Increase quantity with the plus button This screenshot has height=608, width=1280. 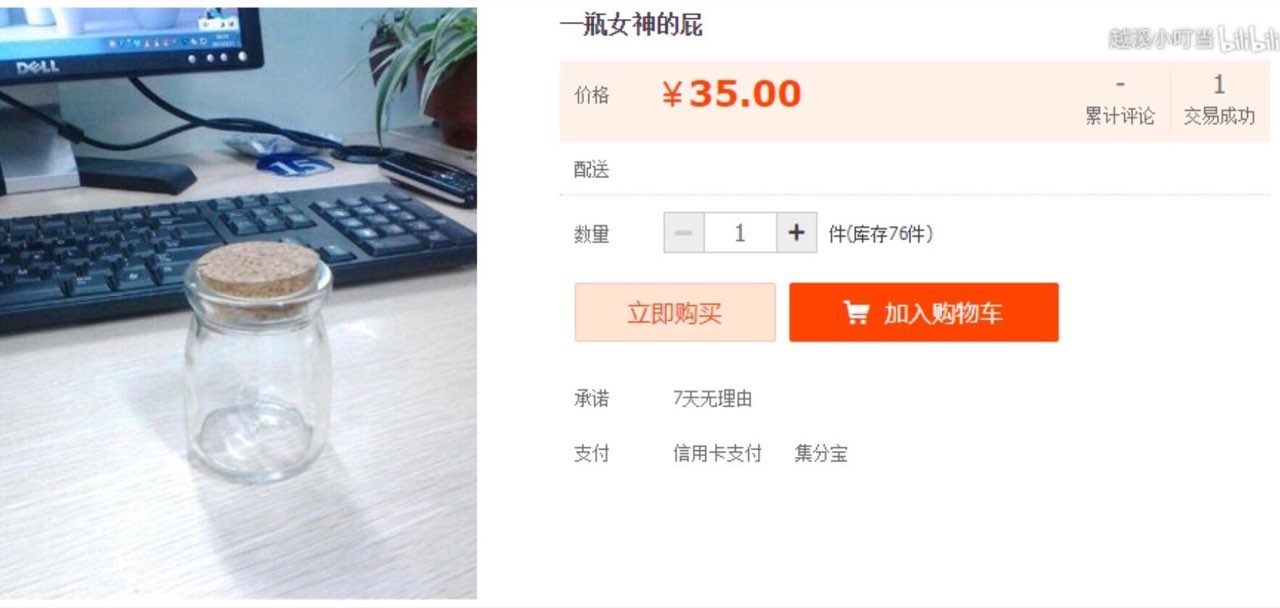pos(796,233)
